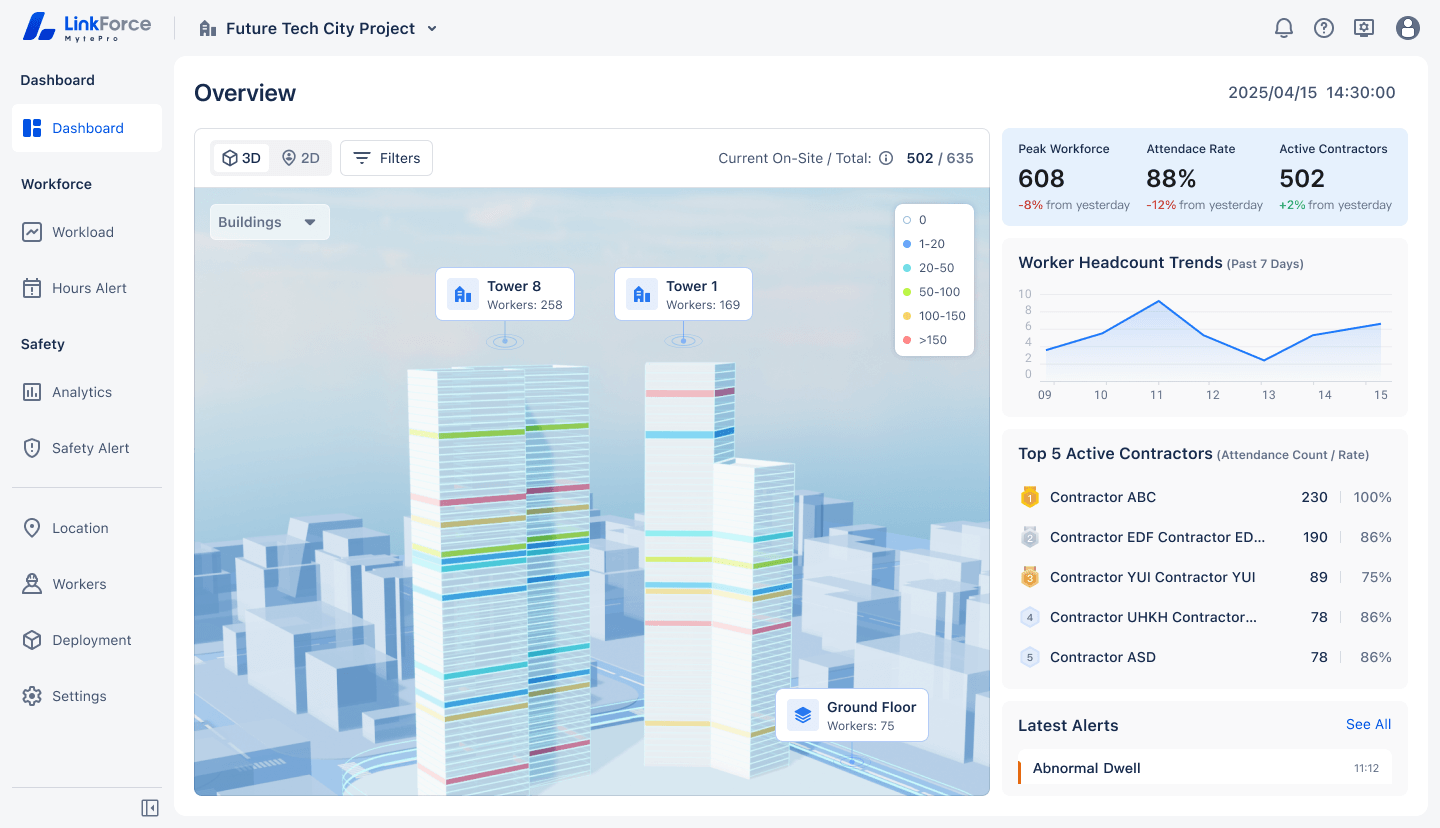Click Contractor YUI rate 75%

1376,577
